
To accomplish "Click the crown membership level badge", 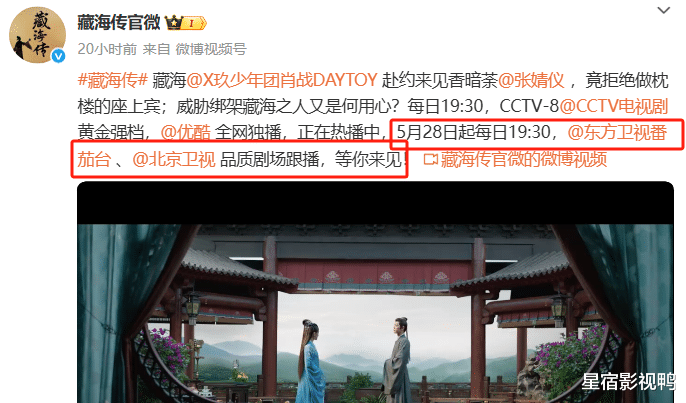I will 186,22.
